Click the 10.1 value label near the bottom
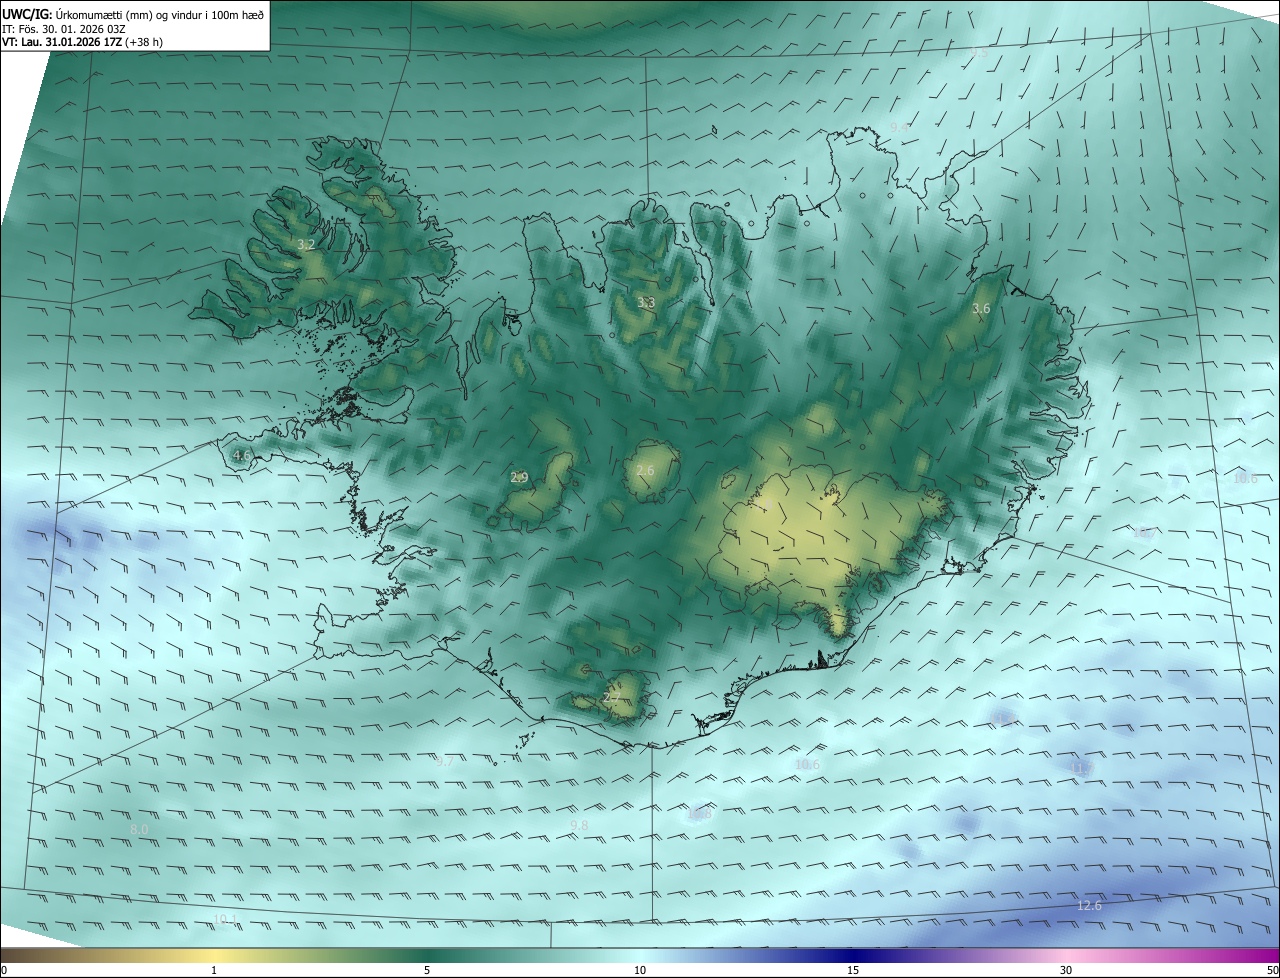Screen dimensions: 1280x978 coord(226,919)
